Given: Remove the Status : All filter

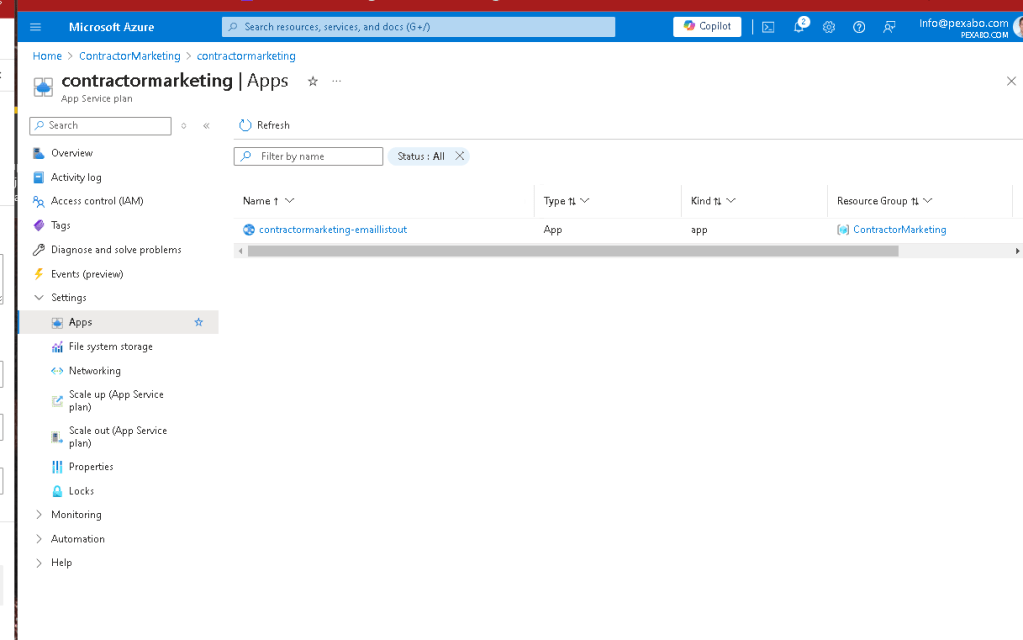Looking at the screenshot, I should [459, 156].
